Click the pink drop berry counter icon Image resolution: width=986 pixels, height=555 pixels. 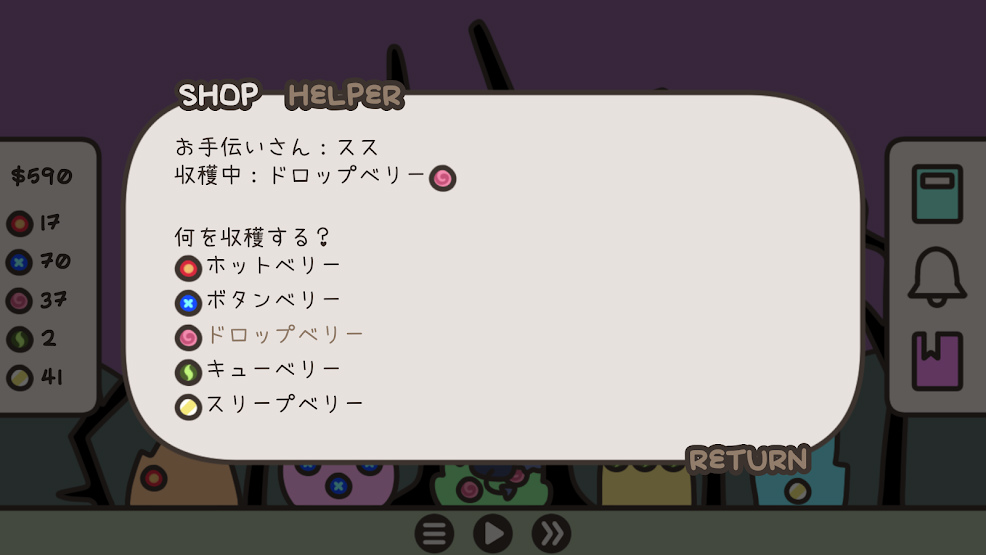19,301
